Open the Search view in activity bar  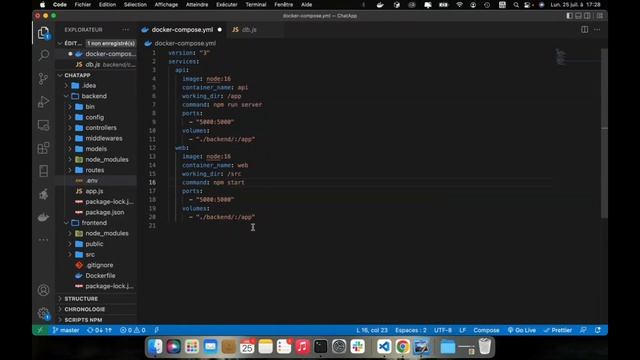pyautogui.click(x=43, y=55)
